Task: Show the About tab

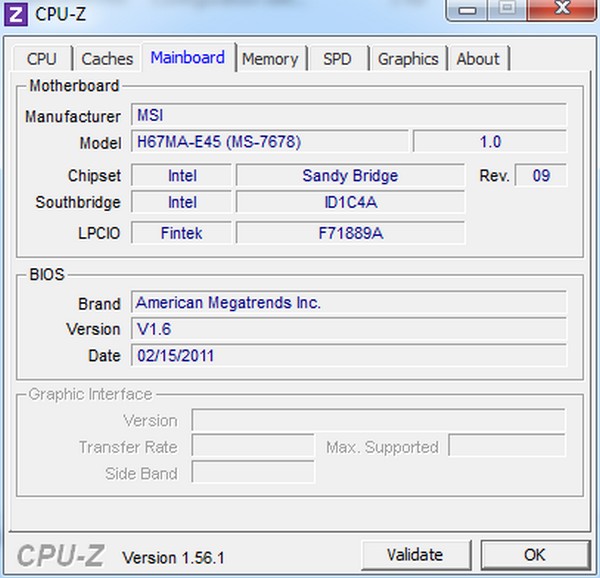Action: pyautogui.click(x=478, y=59)
